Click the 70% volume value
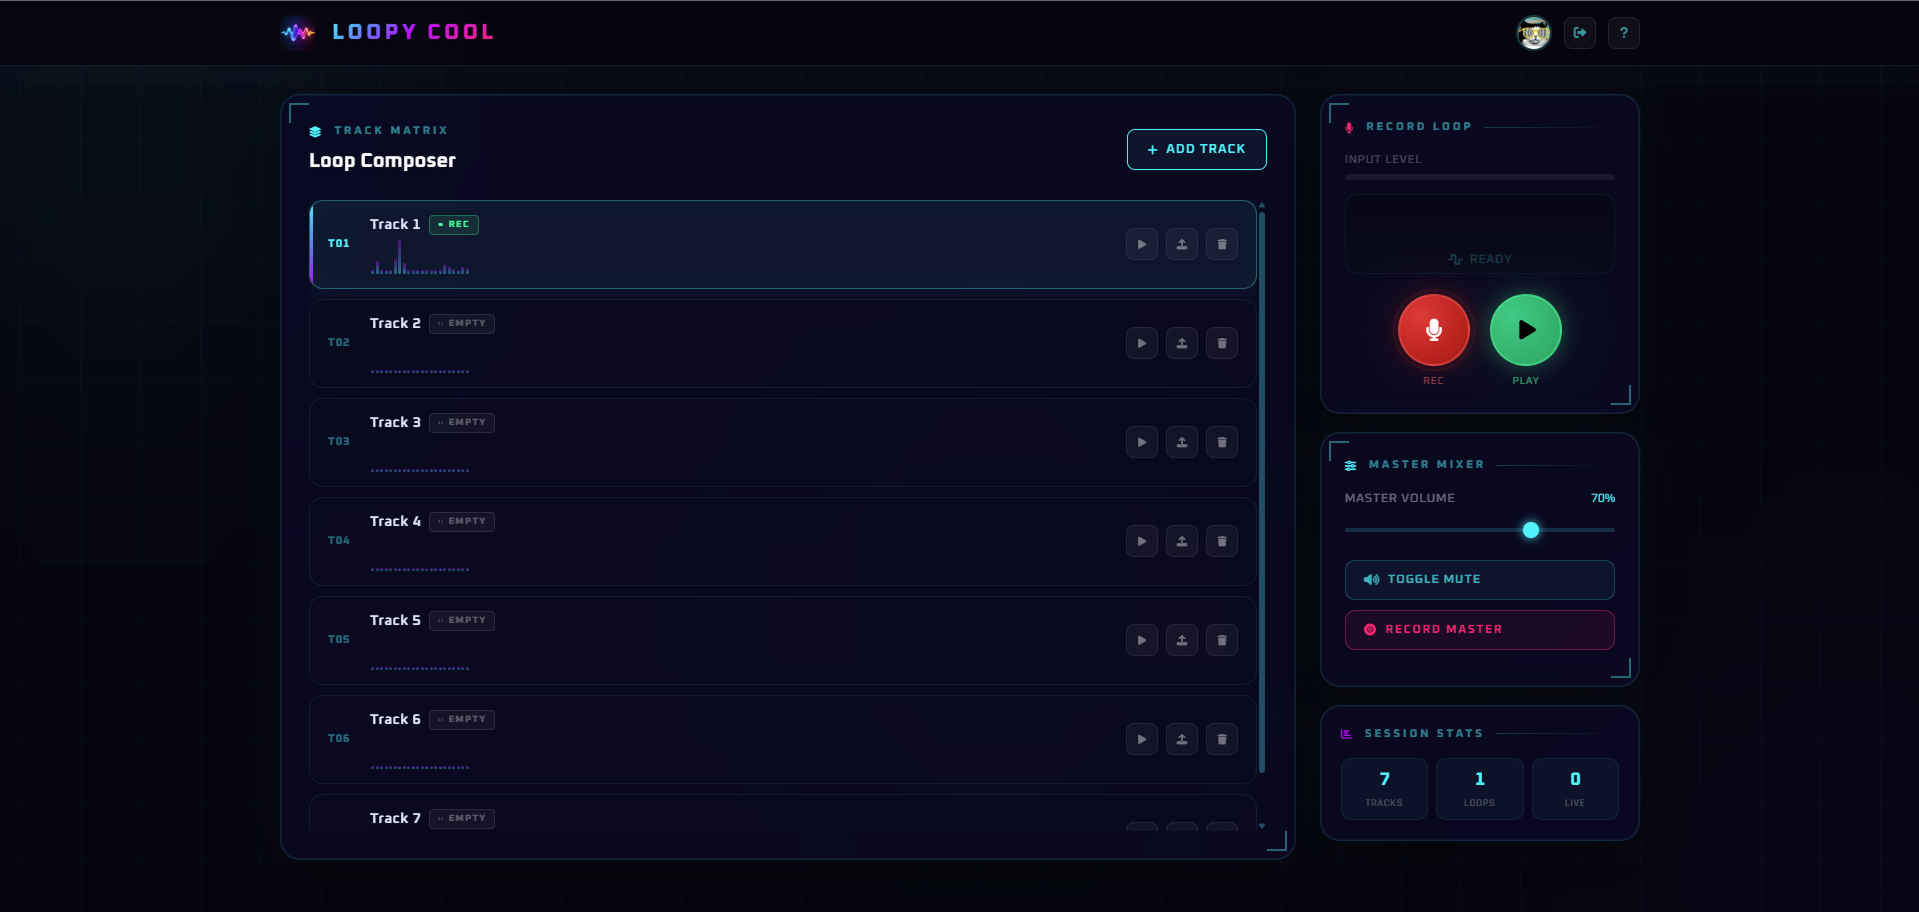The width and height of the screenshot is (1919, 912). tap(1602, 498)
